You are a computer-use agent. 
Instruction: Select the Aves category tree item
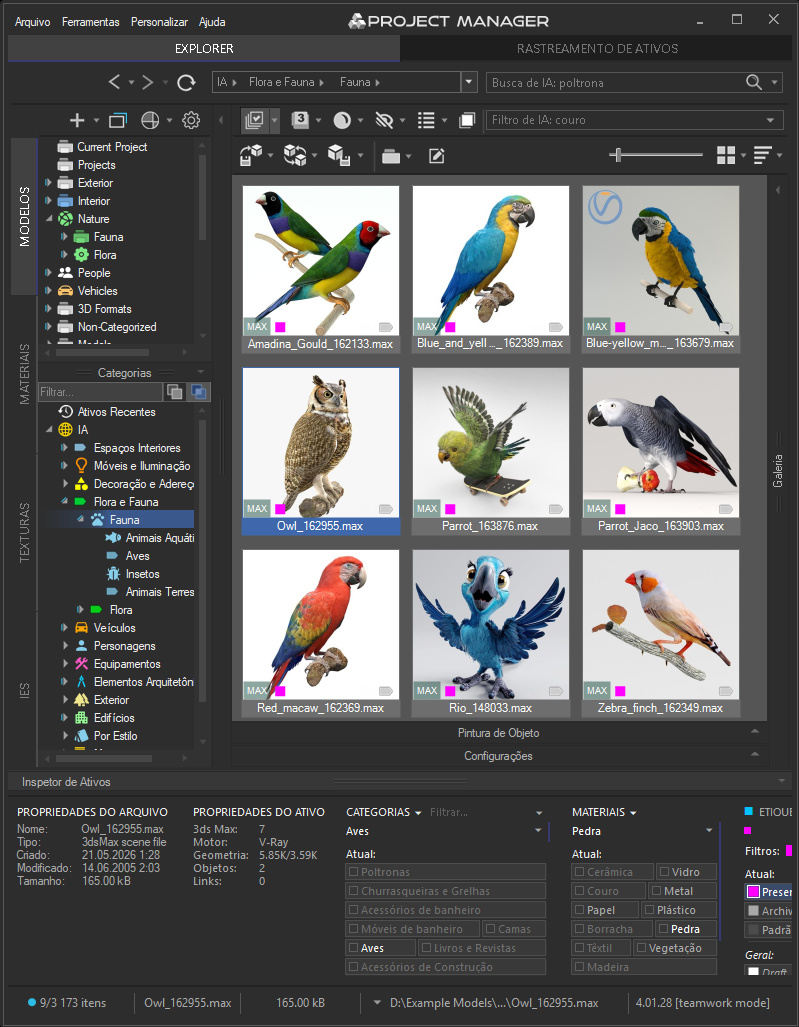tap(138, 555)
